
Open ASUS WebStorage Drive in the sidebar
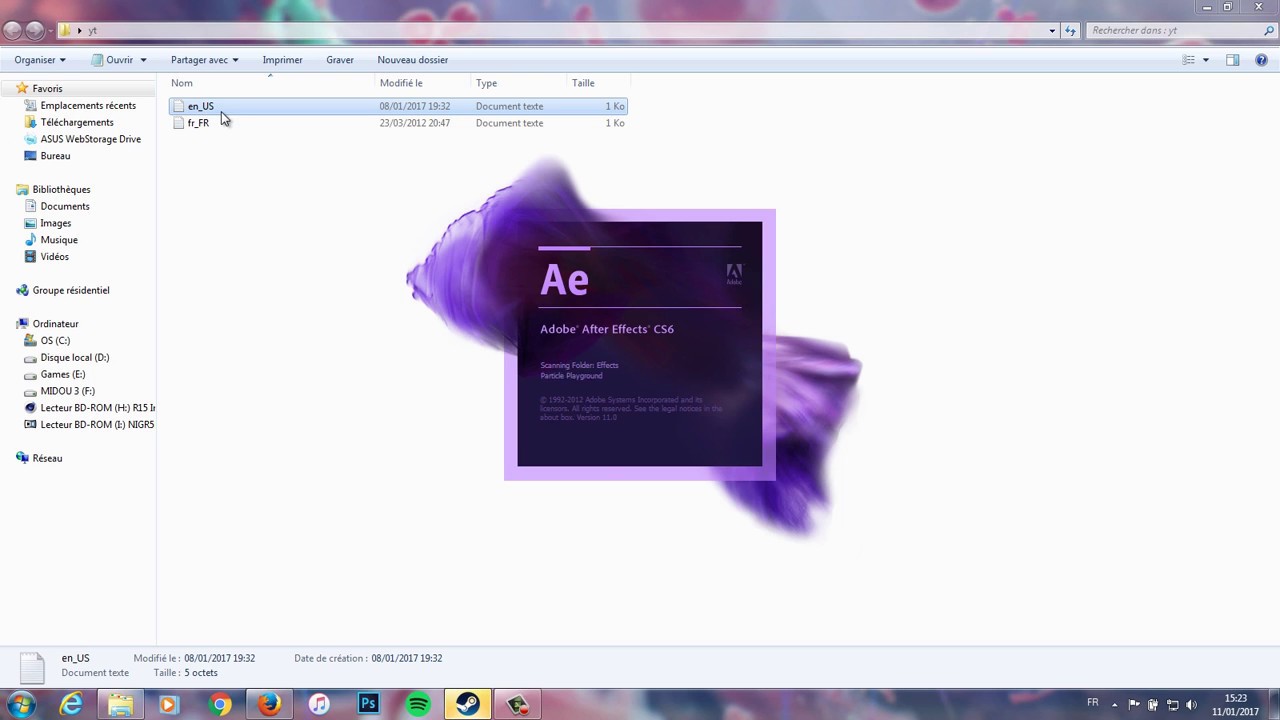coord(90,140)
